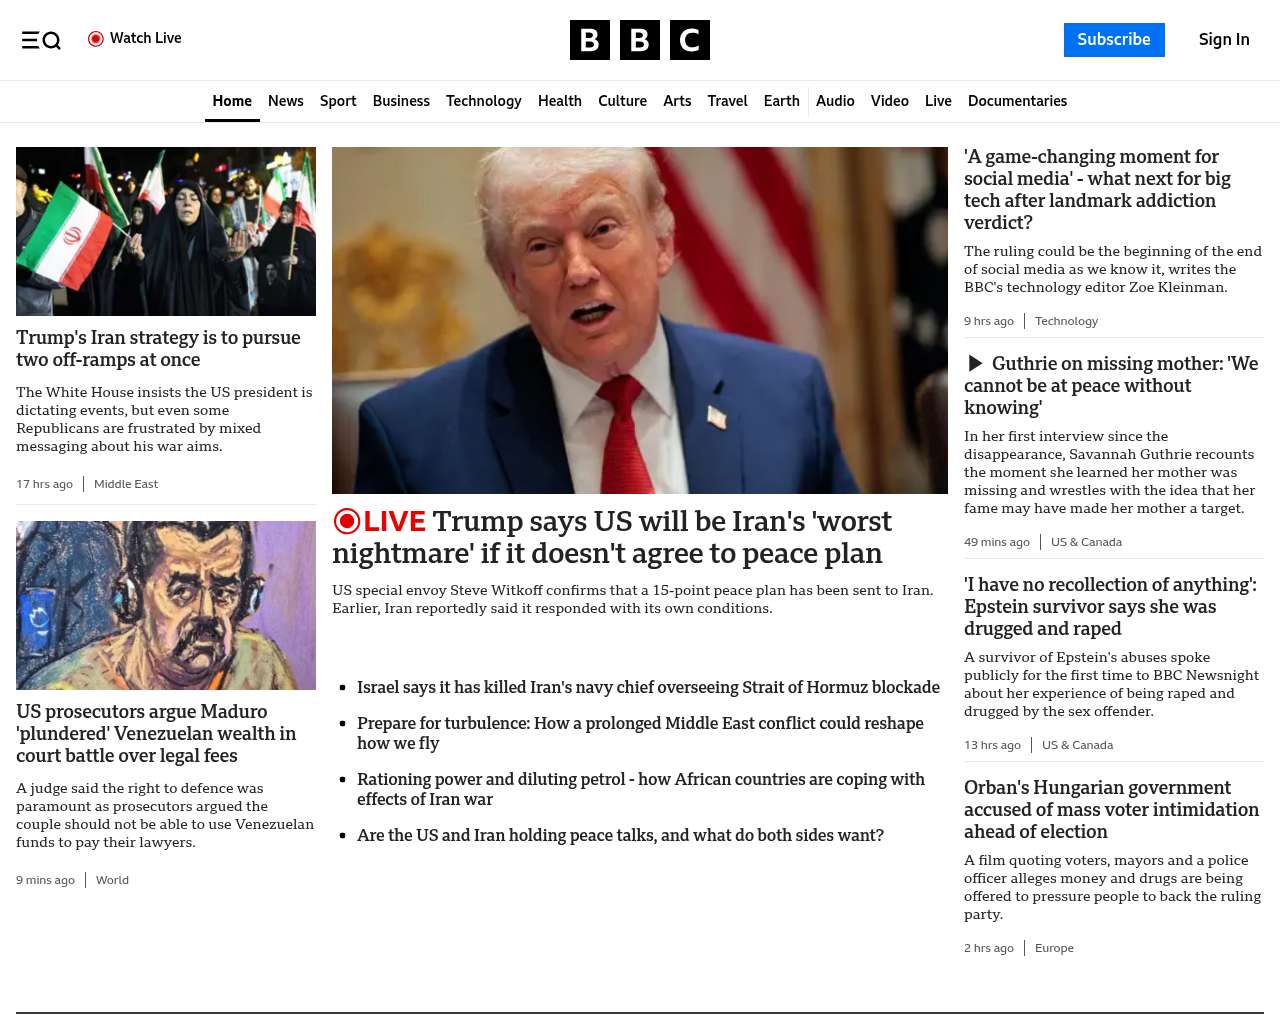The height and width of the screenshot is (1024, 1280).
Task: Click the Iranian flags protest thumbnail
Action: [166, 231]
